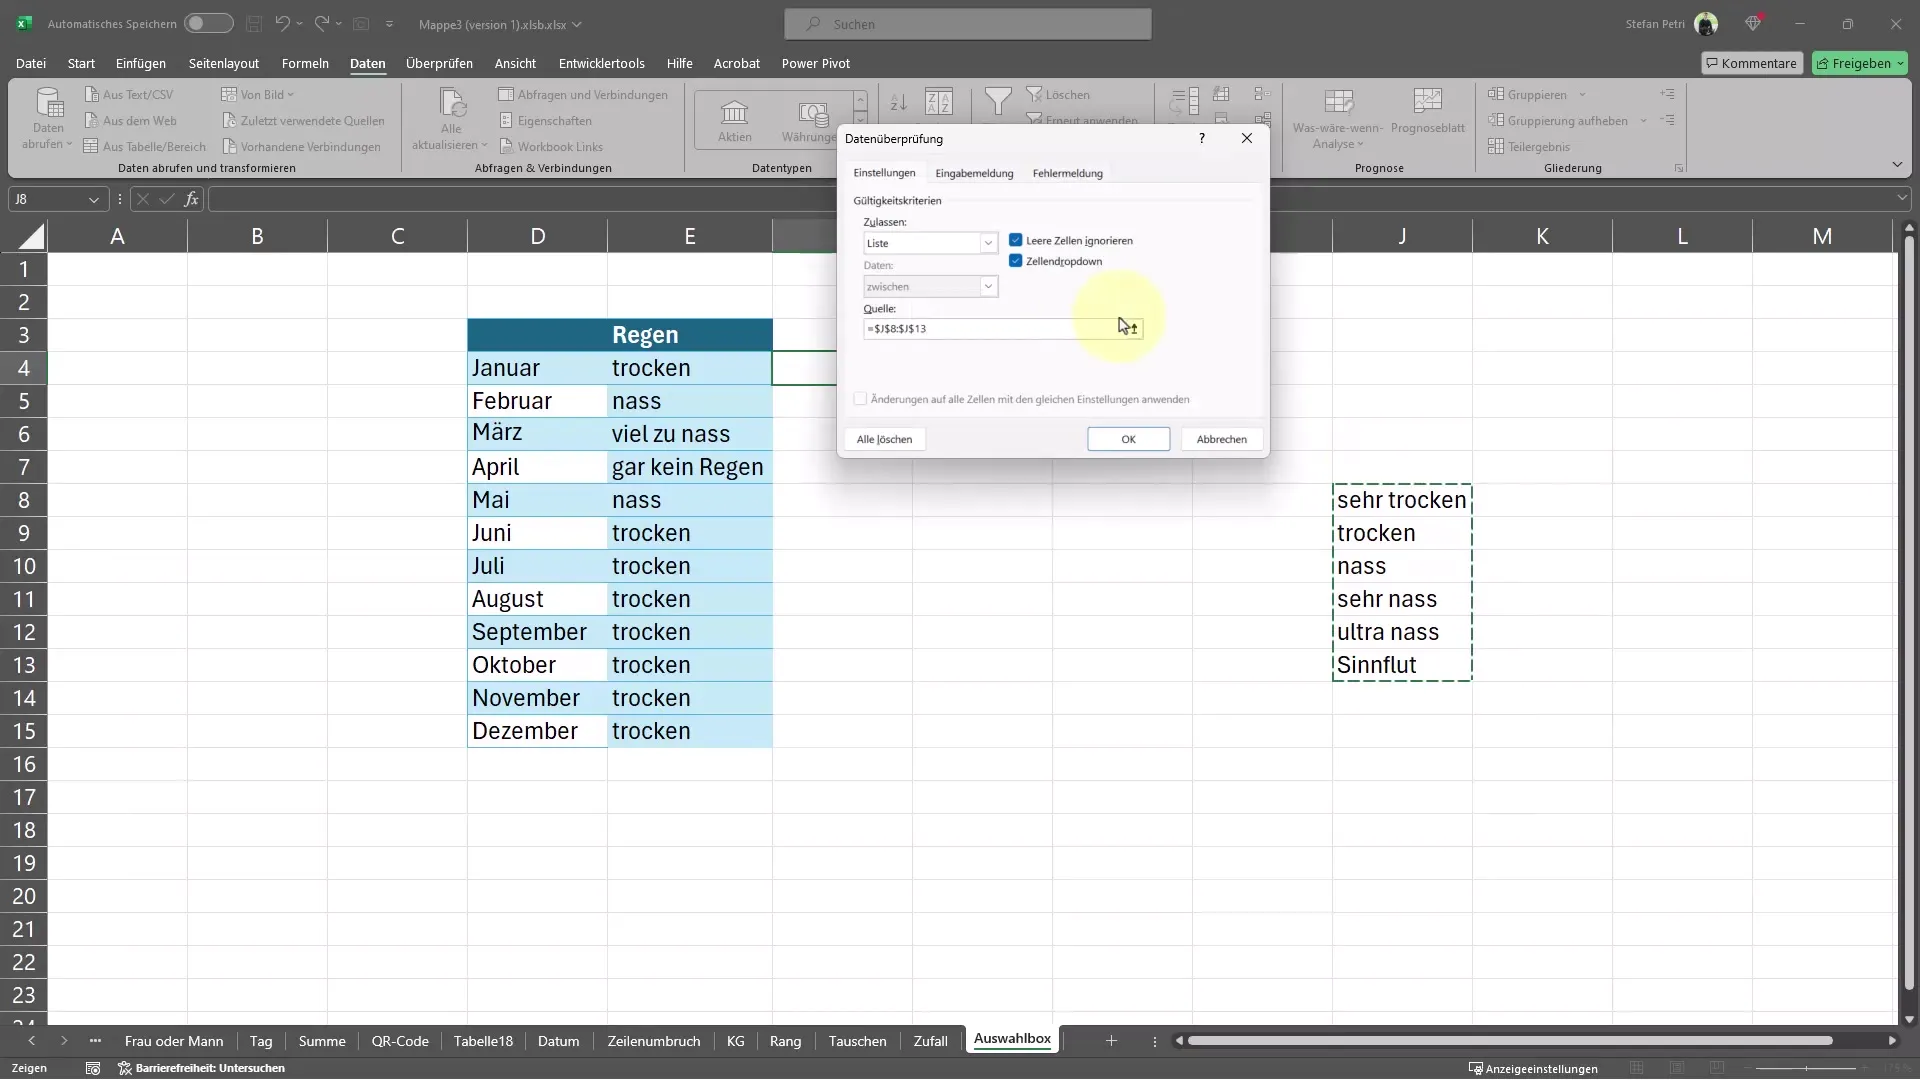This screenshot has width=1920, height=1080.
Task: Click the Aus Tabelle/Bereich icon
Action: point(91,146)
